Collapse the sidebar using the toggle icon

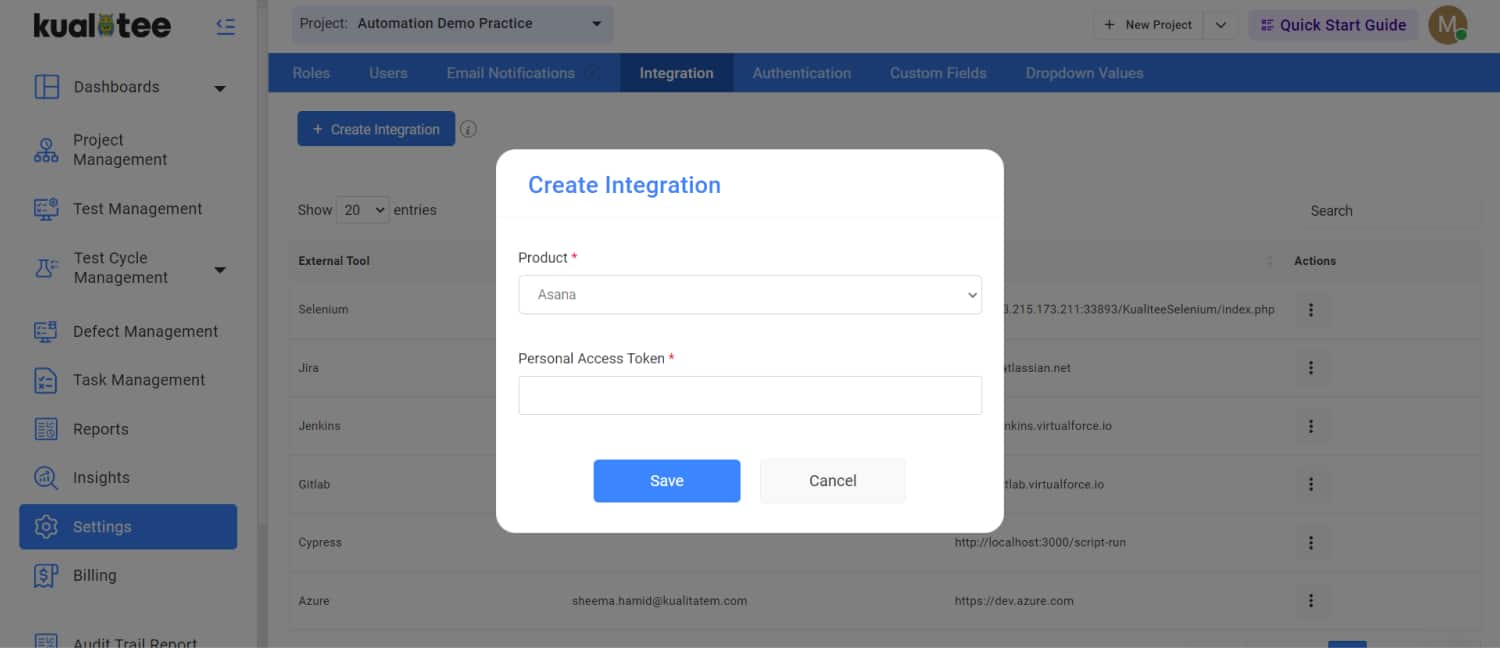coord(226,27)
